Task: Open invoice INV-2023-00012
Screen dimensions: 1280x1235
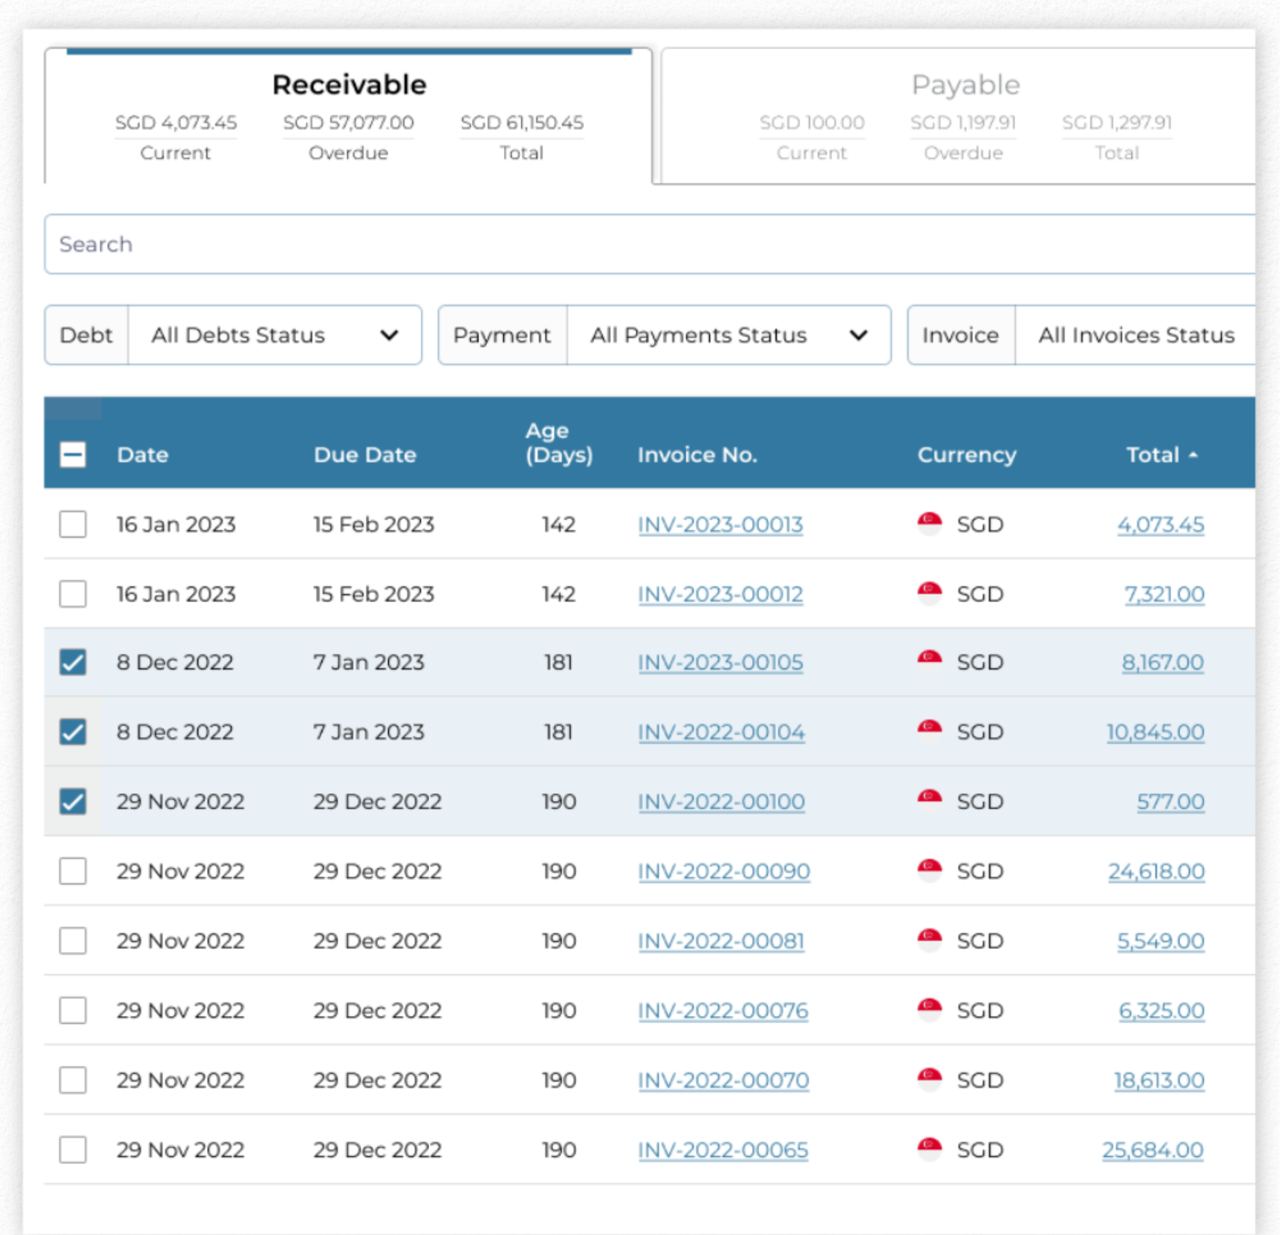Action: (720, 594)
